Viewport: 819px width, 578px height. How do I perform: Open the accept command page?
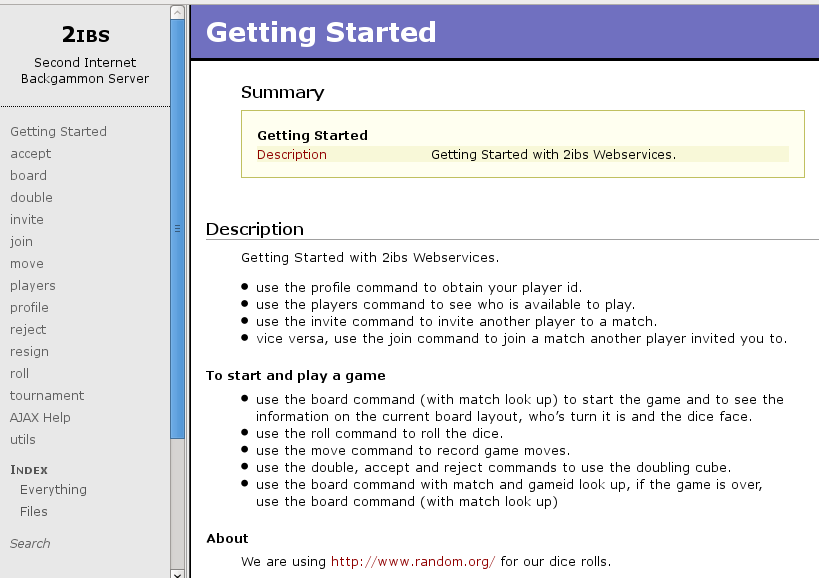30,153
